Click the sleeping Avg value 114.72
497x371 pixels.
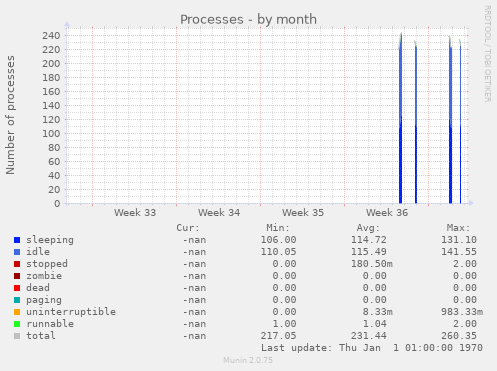[x=369, y=240]
